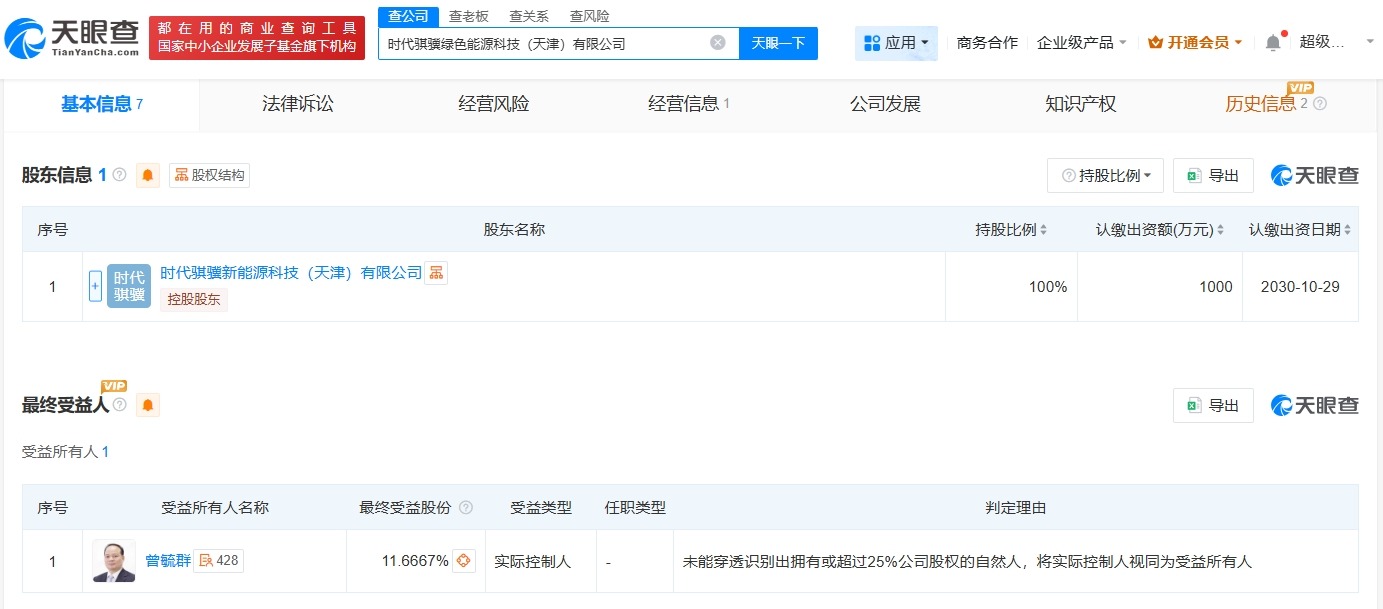Expand the 应用 apps dropdown
Viewport: 1383px width, 609px height.
[x=896, y=43]
